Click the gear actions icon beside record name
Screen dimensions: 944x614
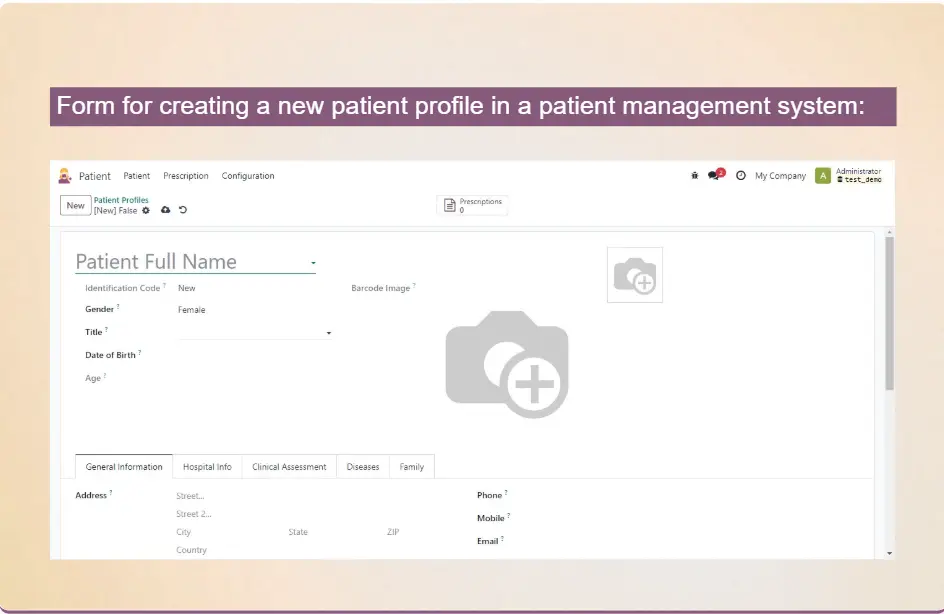click(146, 210)
